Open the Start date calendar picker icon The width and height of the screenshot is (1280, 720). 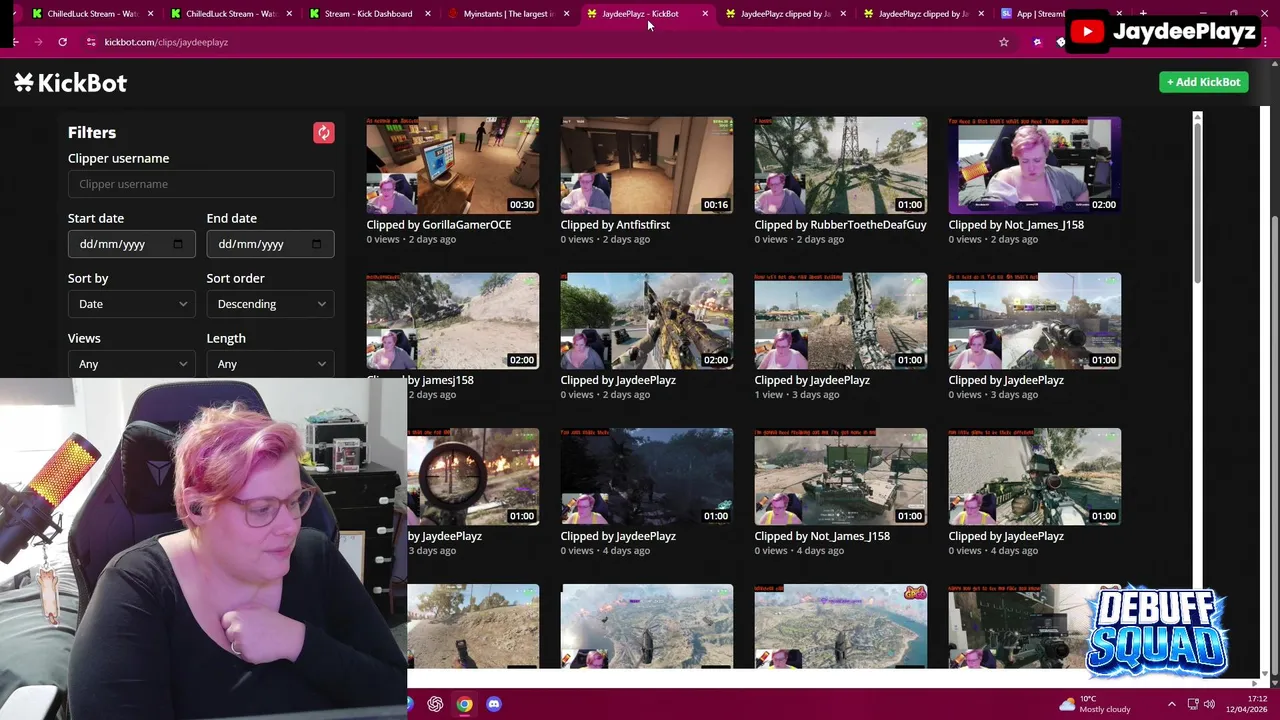pyautogui.click(x=178, y=244)
